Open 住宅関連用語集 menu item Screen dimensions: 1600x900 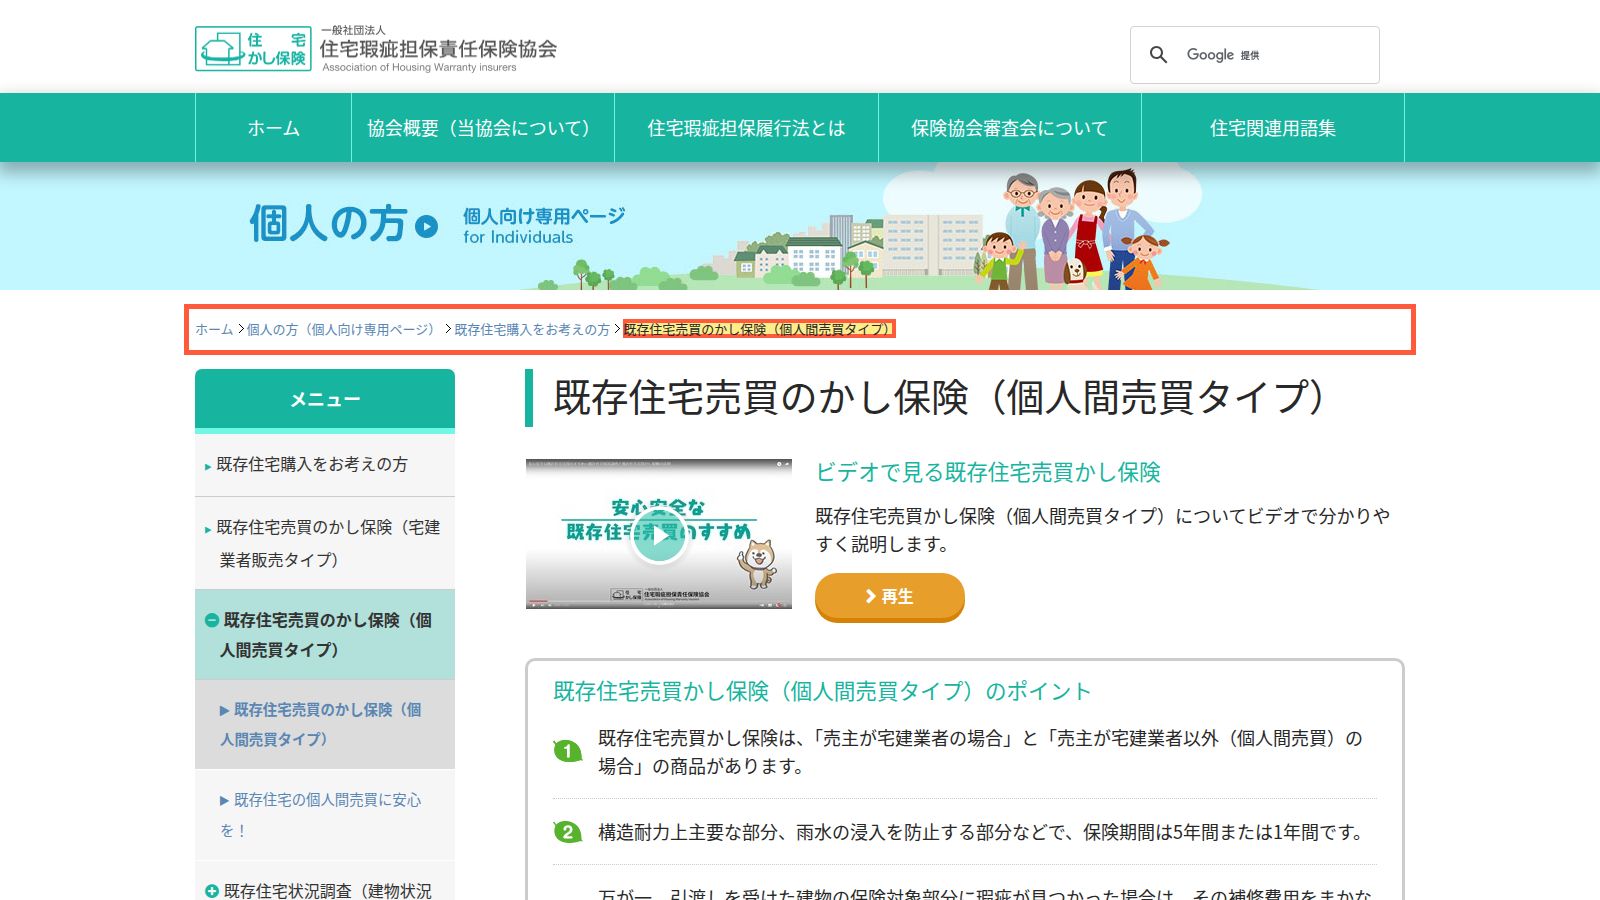1273,128
